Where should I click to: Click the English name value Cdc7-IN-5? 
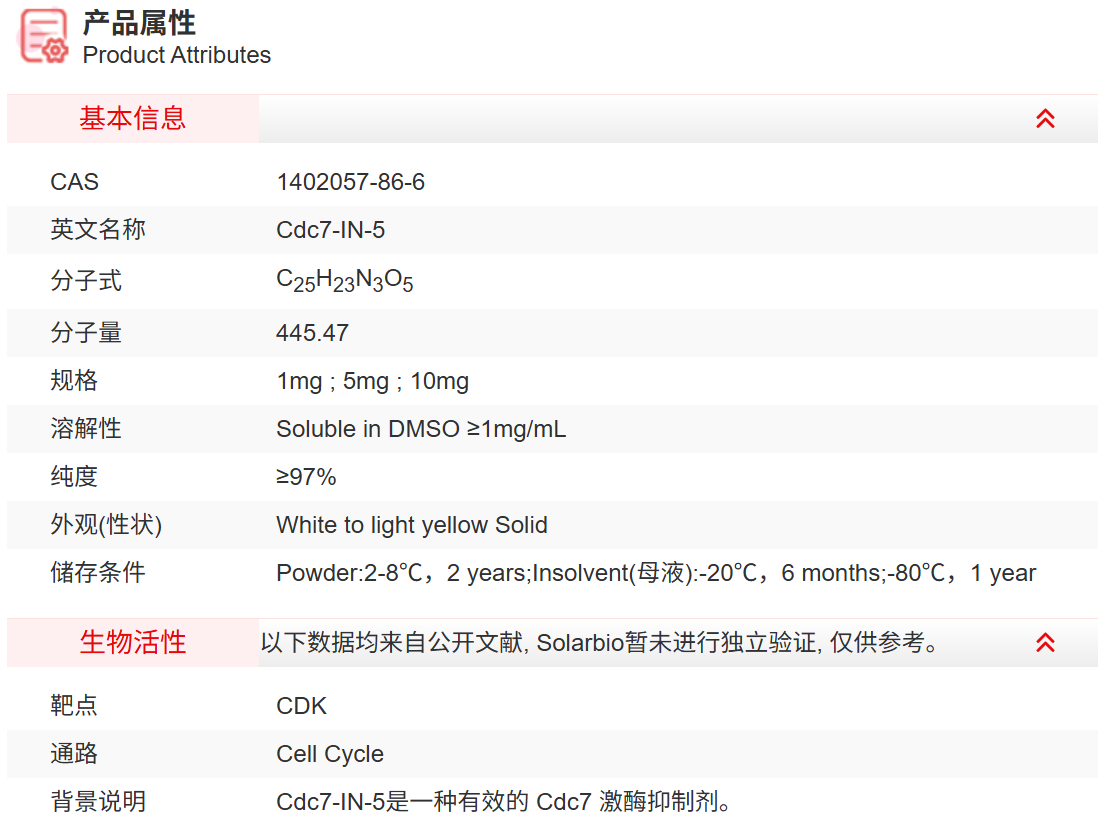pyautogui.click(x=330, y=230)
